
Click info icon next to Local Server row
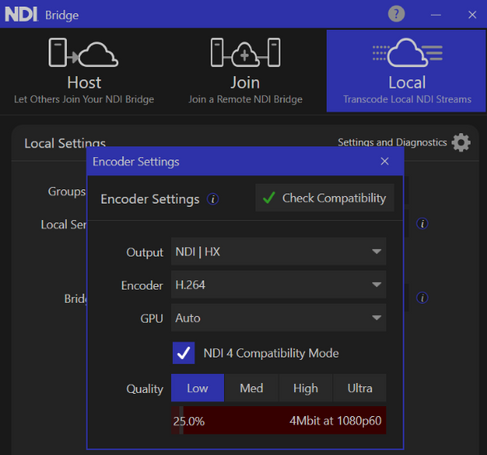(x=422, y=224)
